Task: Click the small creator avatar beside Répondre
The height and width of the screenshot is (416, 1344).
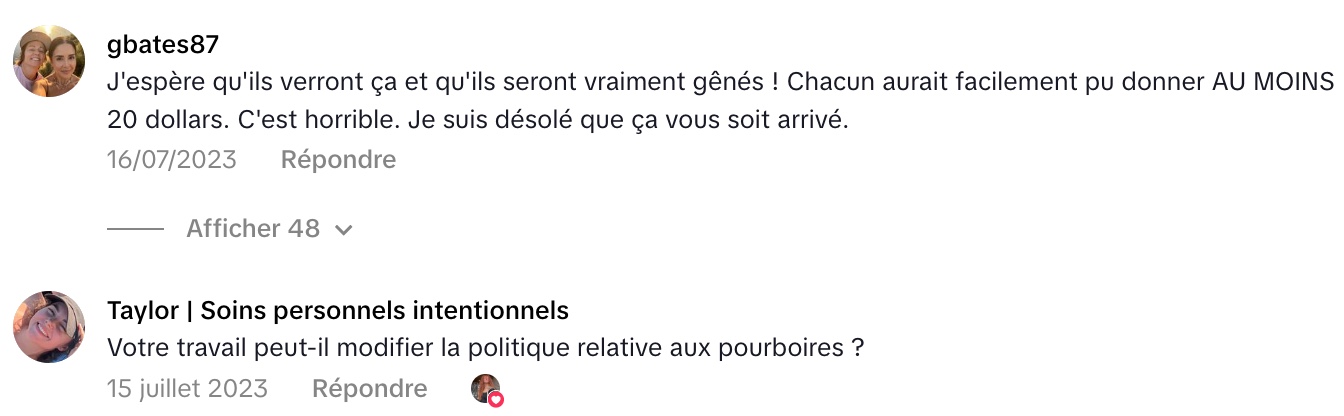Action: coord(486,388)
